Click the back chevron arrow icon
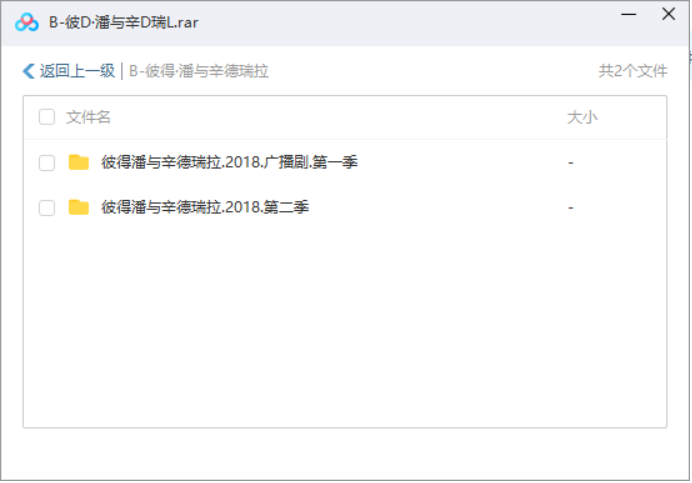The height and width of the screenshot is (483, 692). click(29, 71)
